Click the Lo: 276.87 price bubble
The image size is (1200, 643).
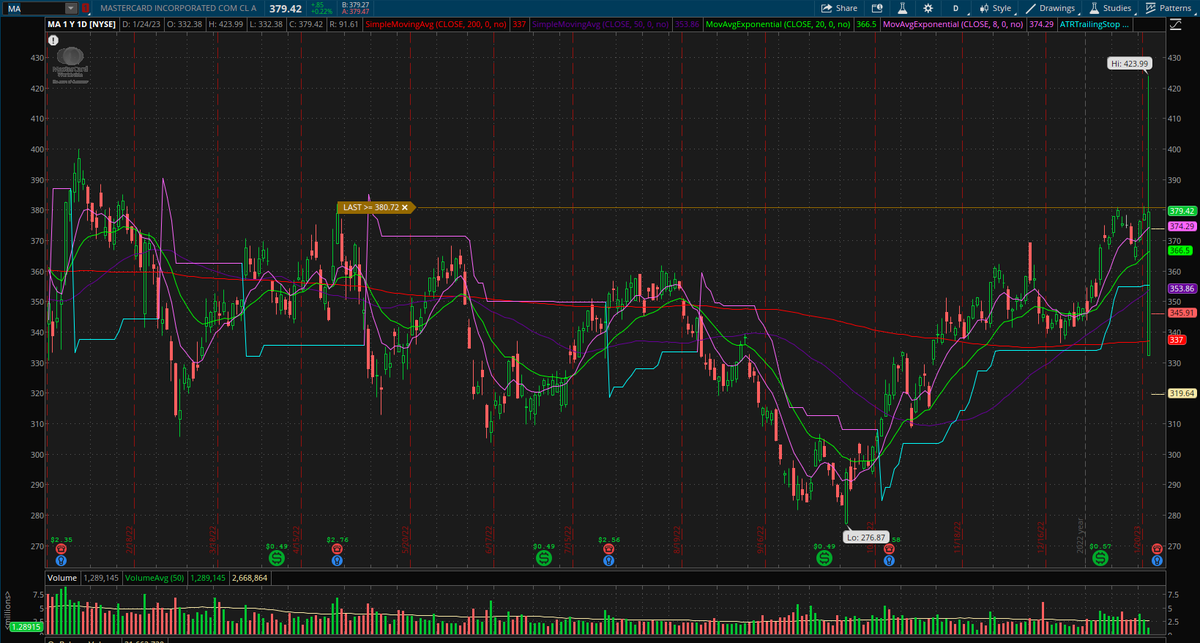pyautogui.click(x=864, y=537)
